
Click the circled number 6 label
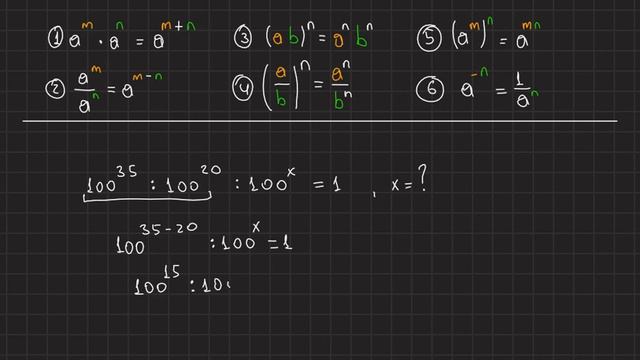[430, 89]
